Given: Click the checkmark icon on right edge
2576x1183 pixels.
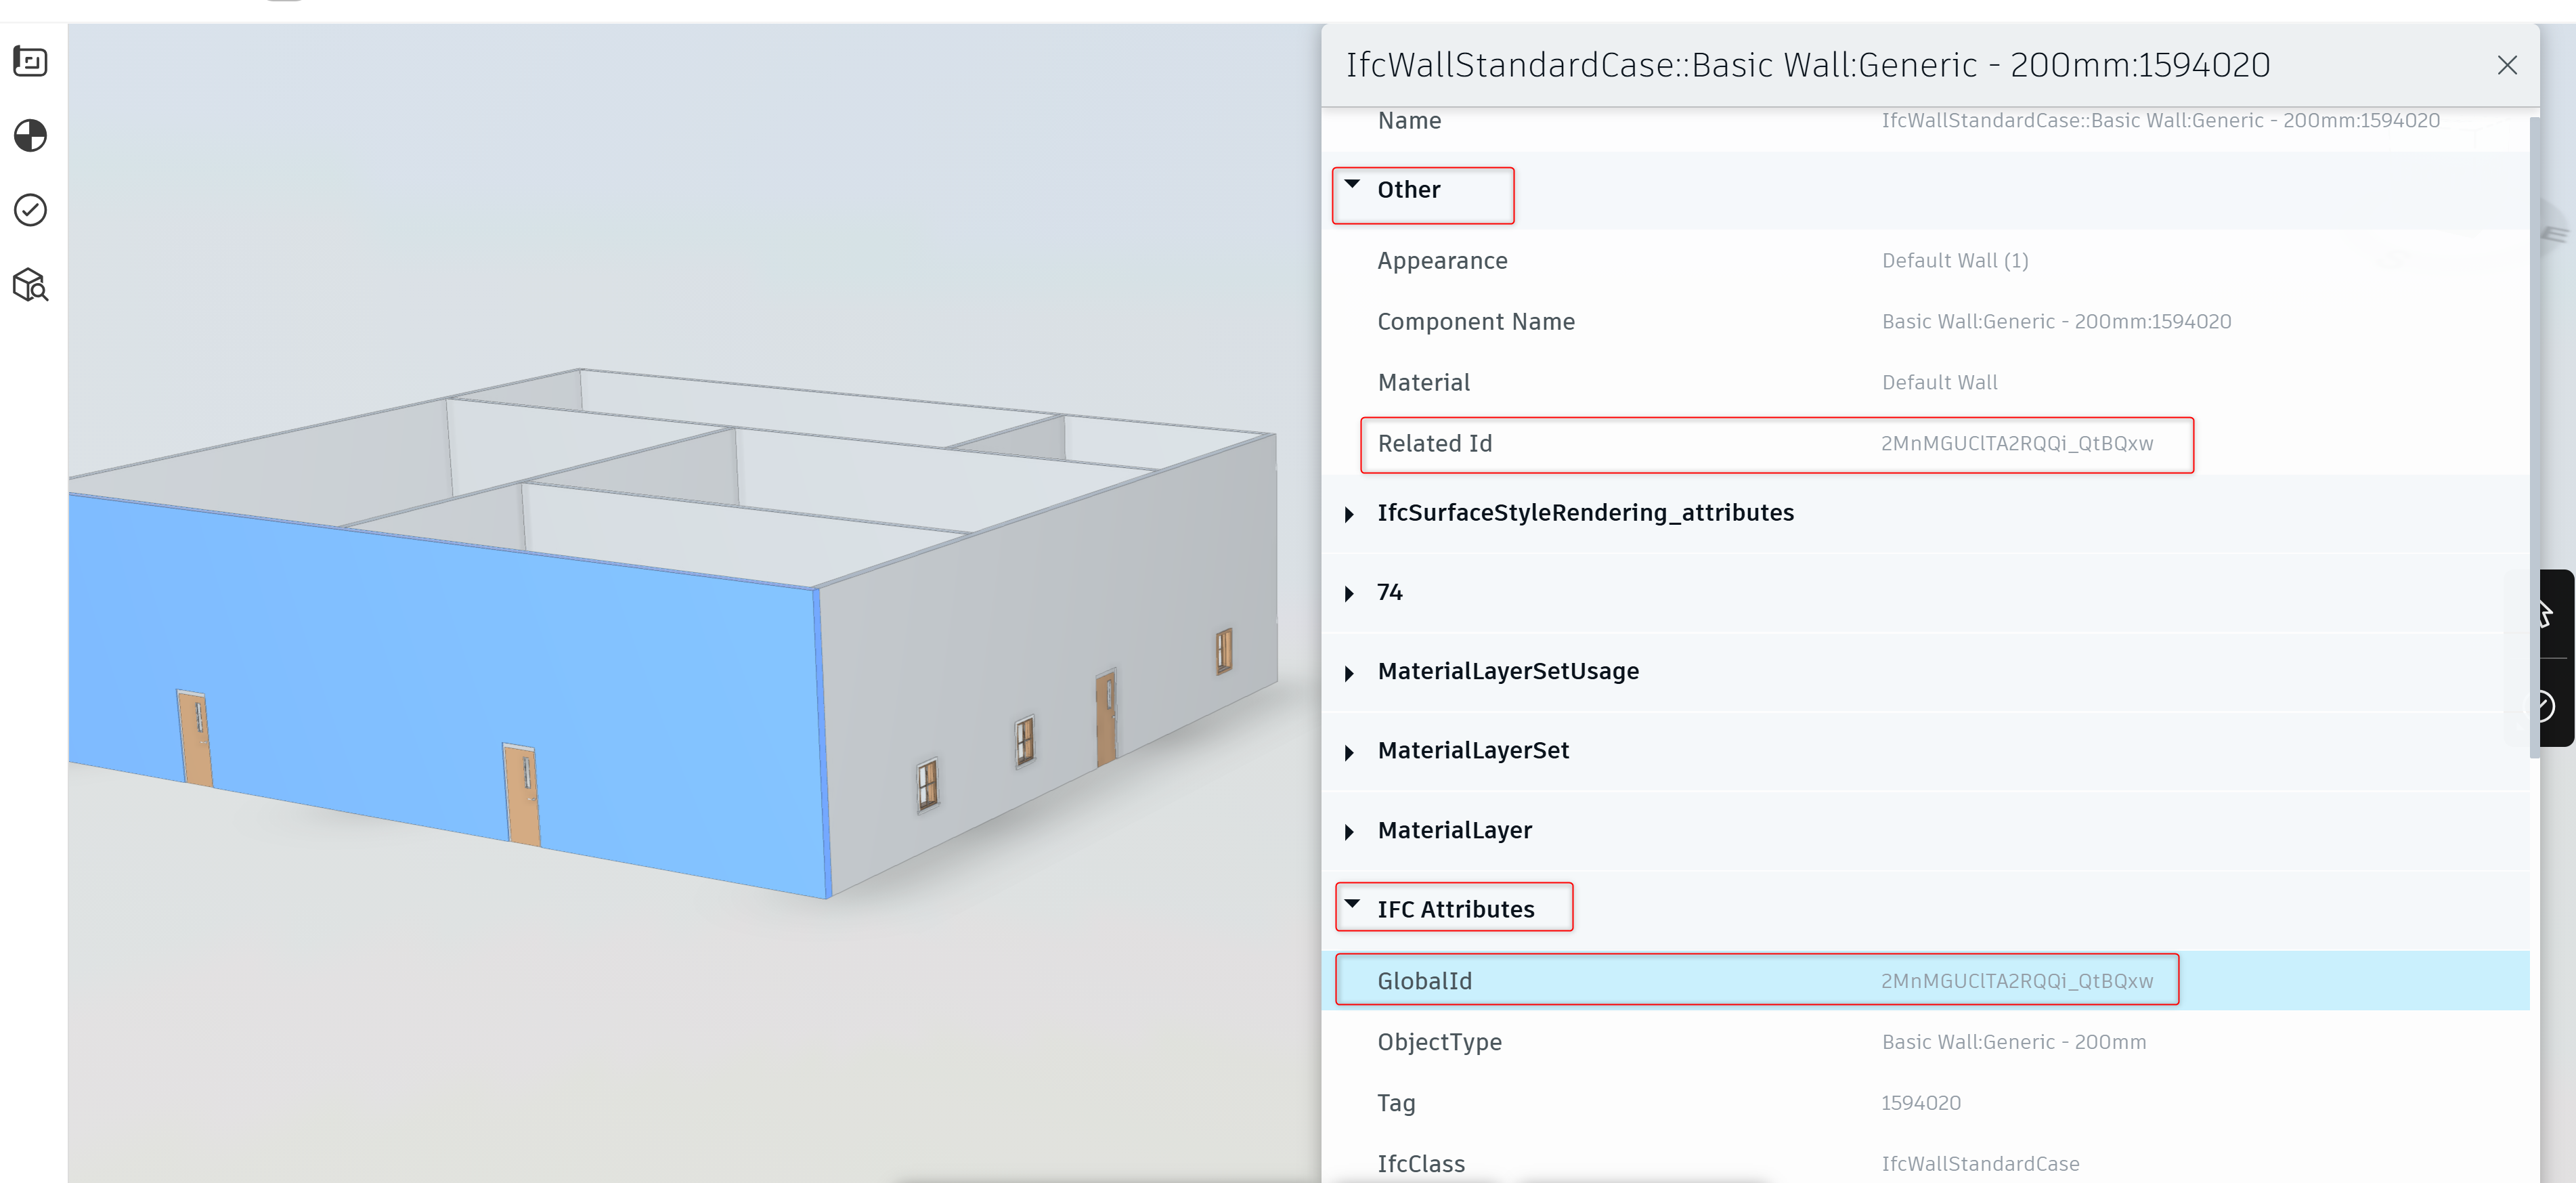Looking at the screenshot, I should (2546, 706).
